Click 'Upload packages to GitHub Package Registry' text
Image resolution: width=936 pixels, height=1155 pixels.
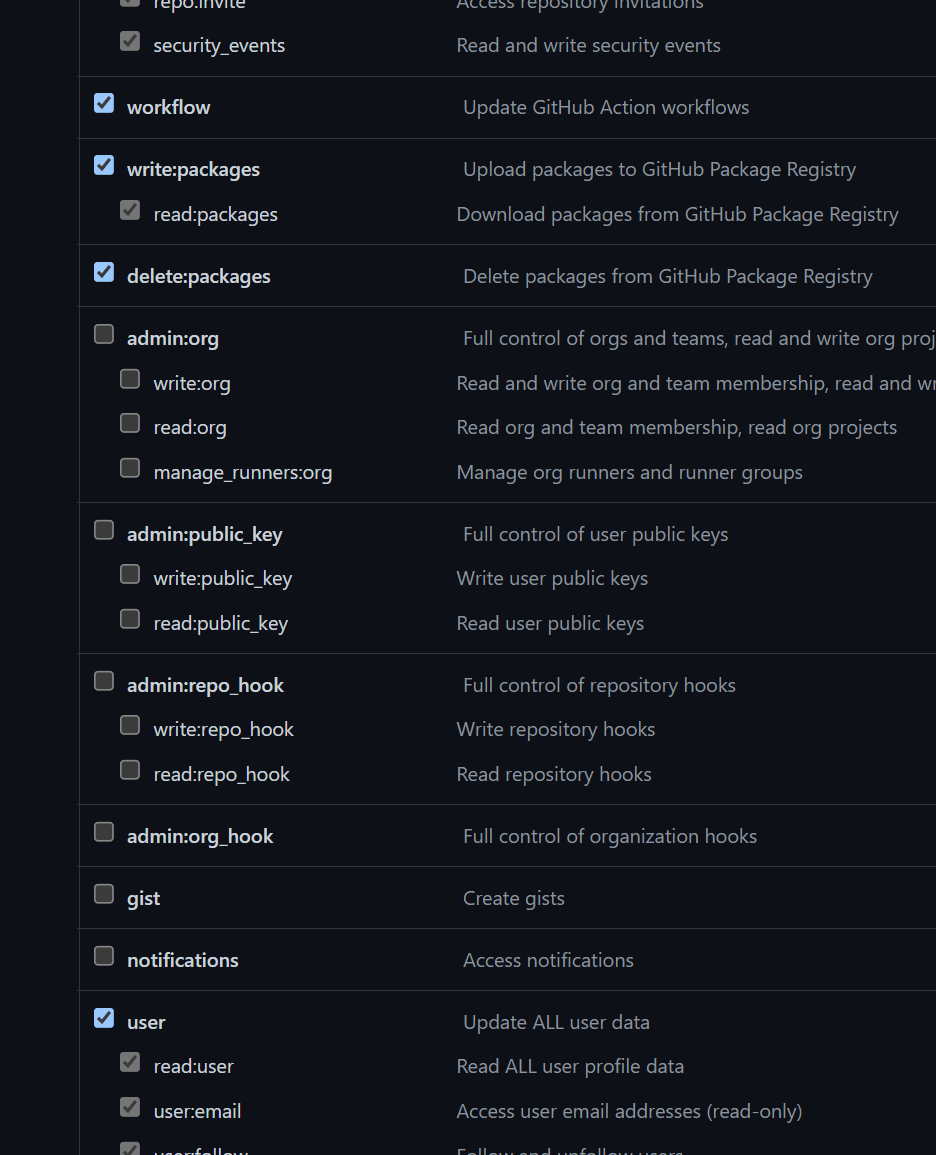pos(660,169)
